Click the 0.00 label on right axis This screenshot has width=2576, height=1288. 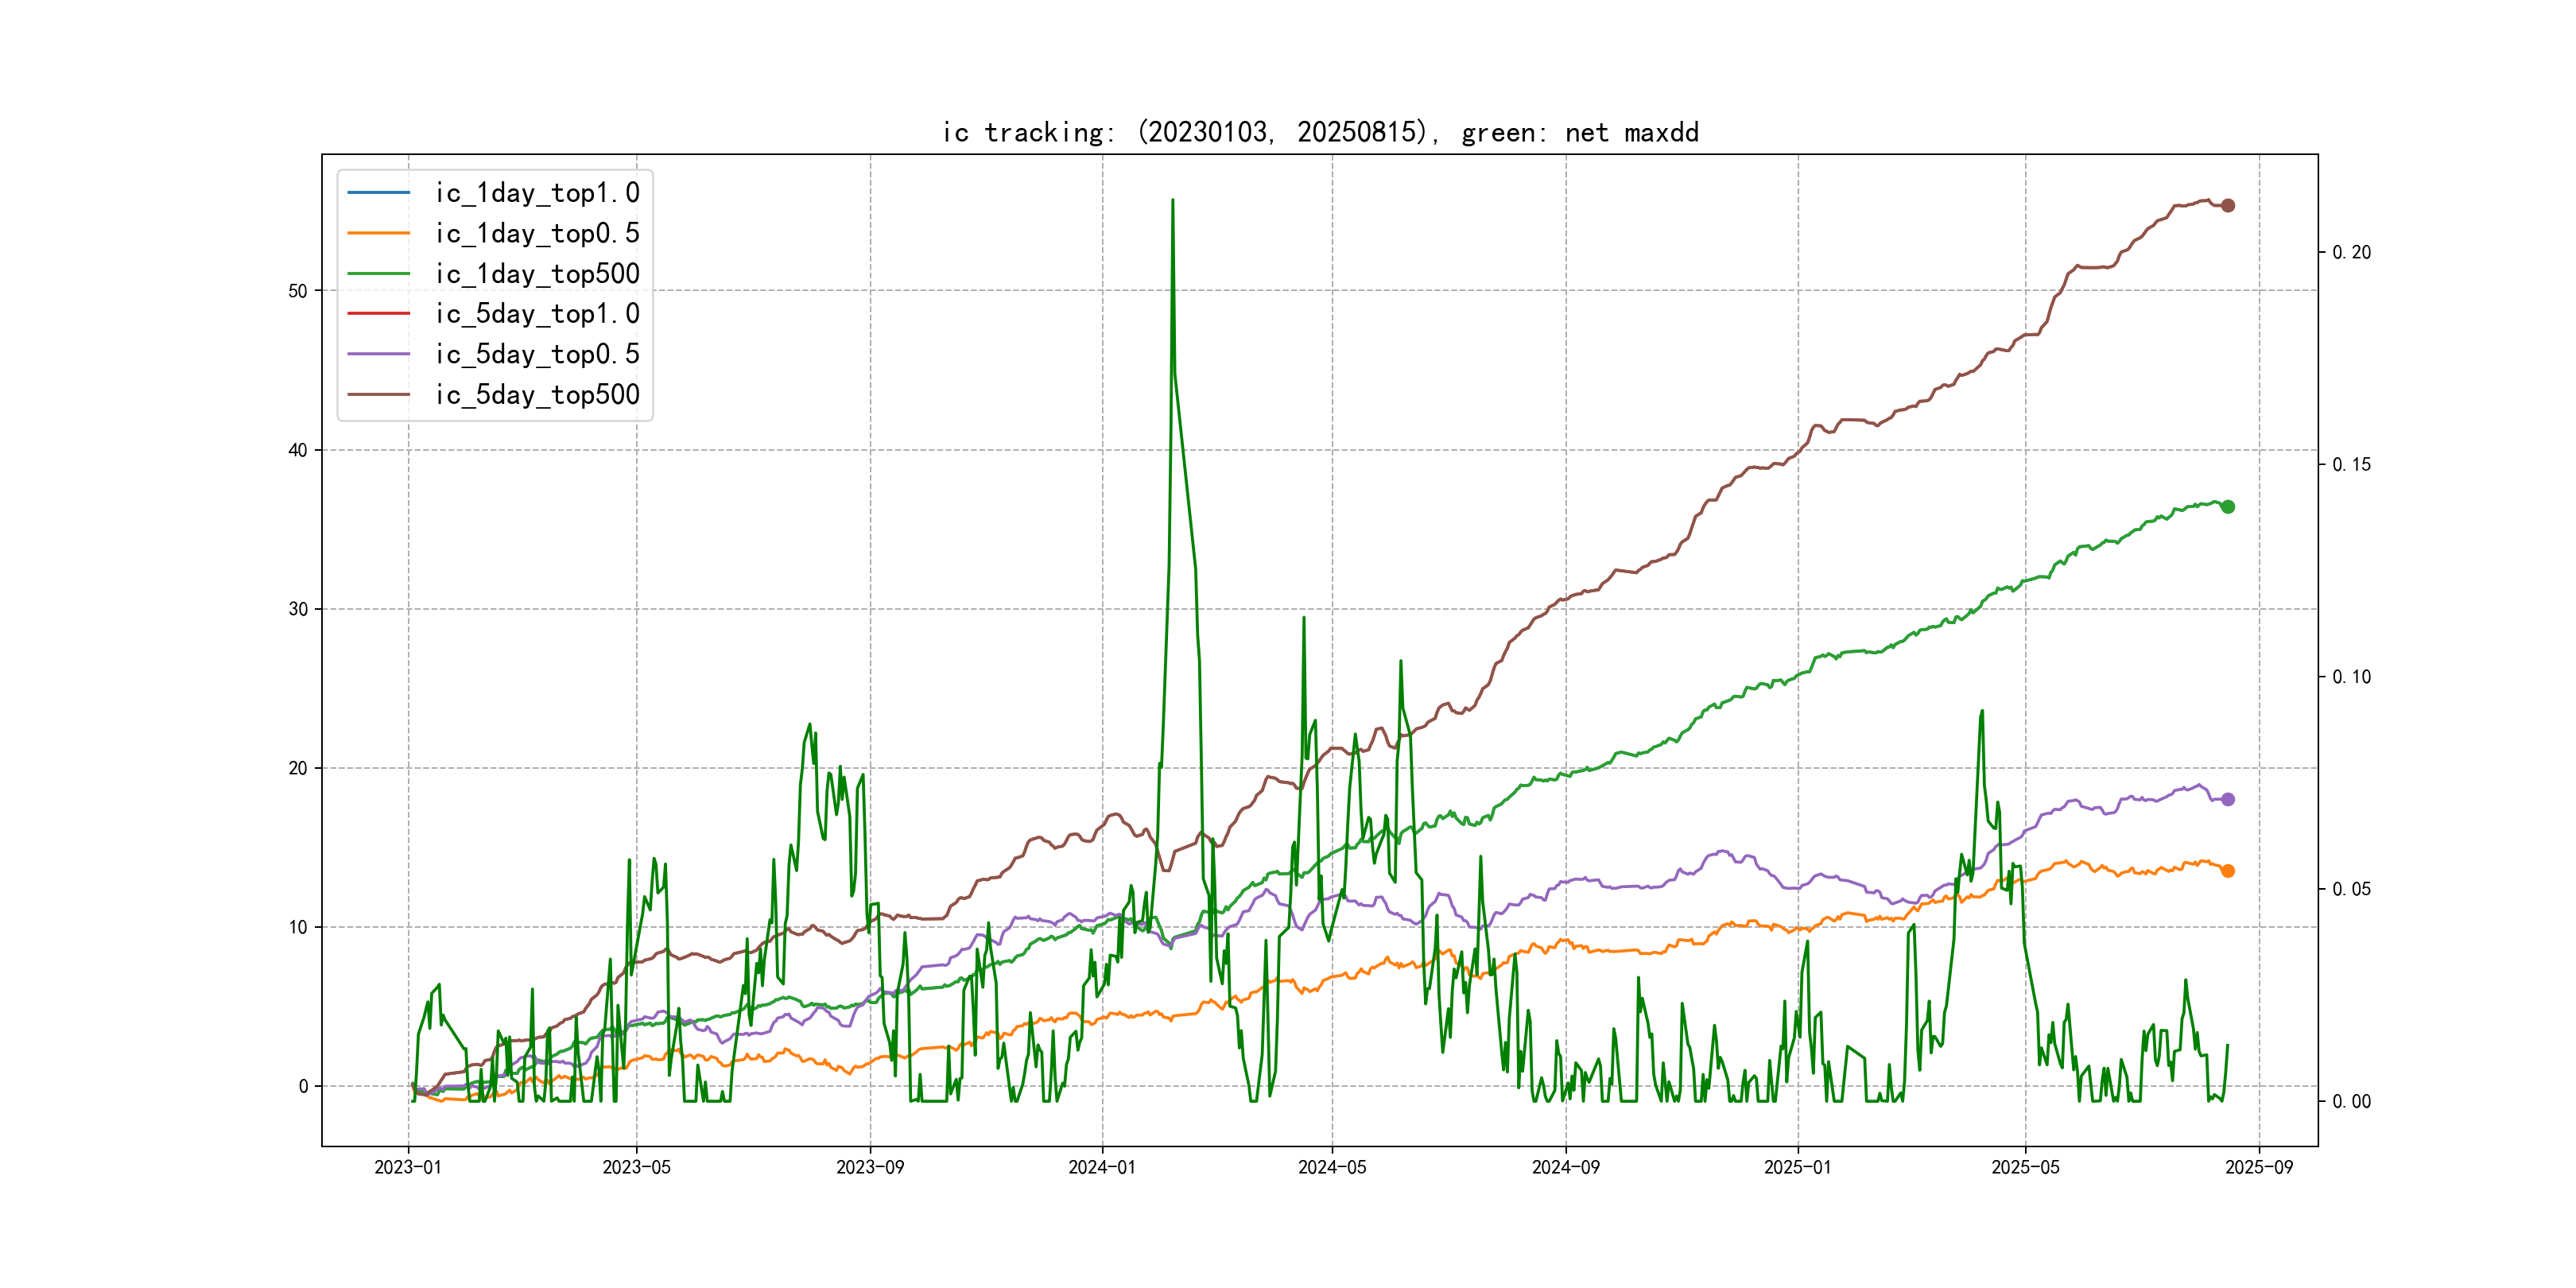click(2351, 1101)
